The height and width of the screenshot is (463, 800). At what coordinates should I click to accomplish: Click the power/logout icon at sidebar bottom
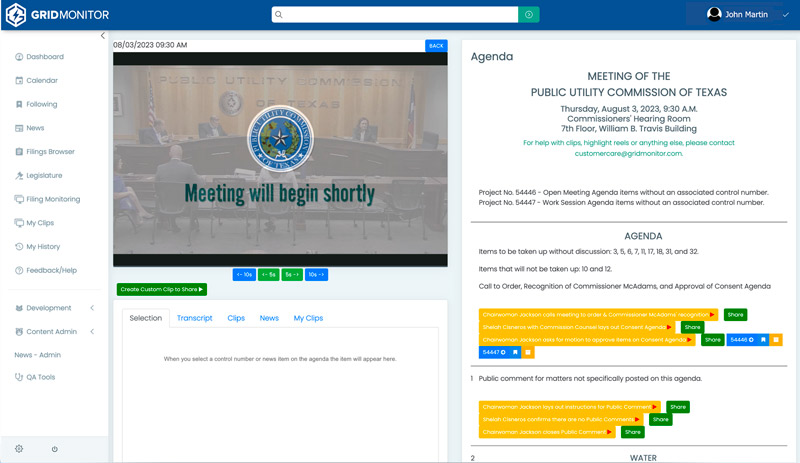coord(55,449)
